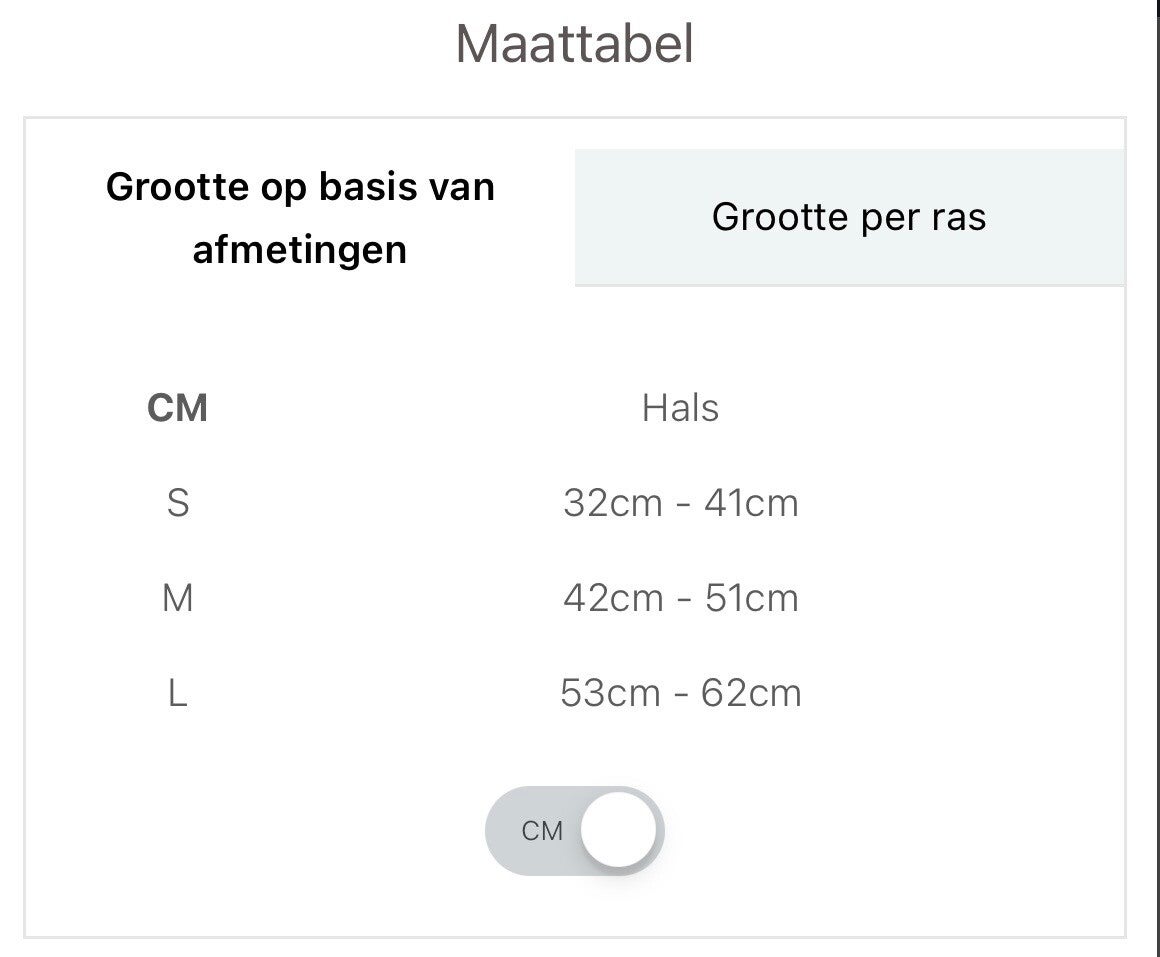Click the 53cm minimum for size L
The height and width of the screenshot is (957, 1160).
(610, 693)
